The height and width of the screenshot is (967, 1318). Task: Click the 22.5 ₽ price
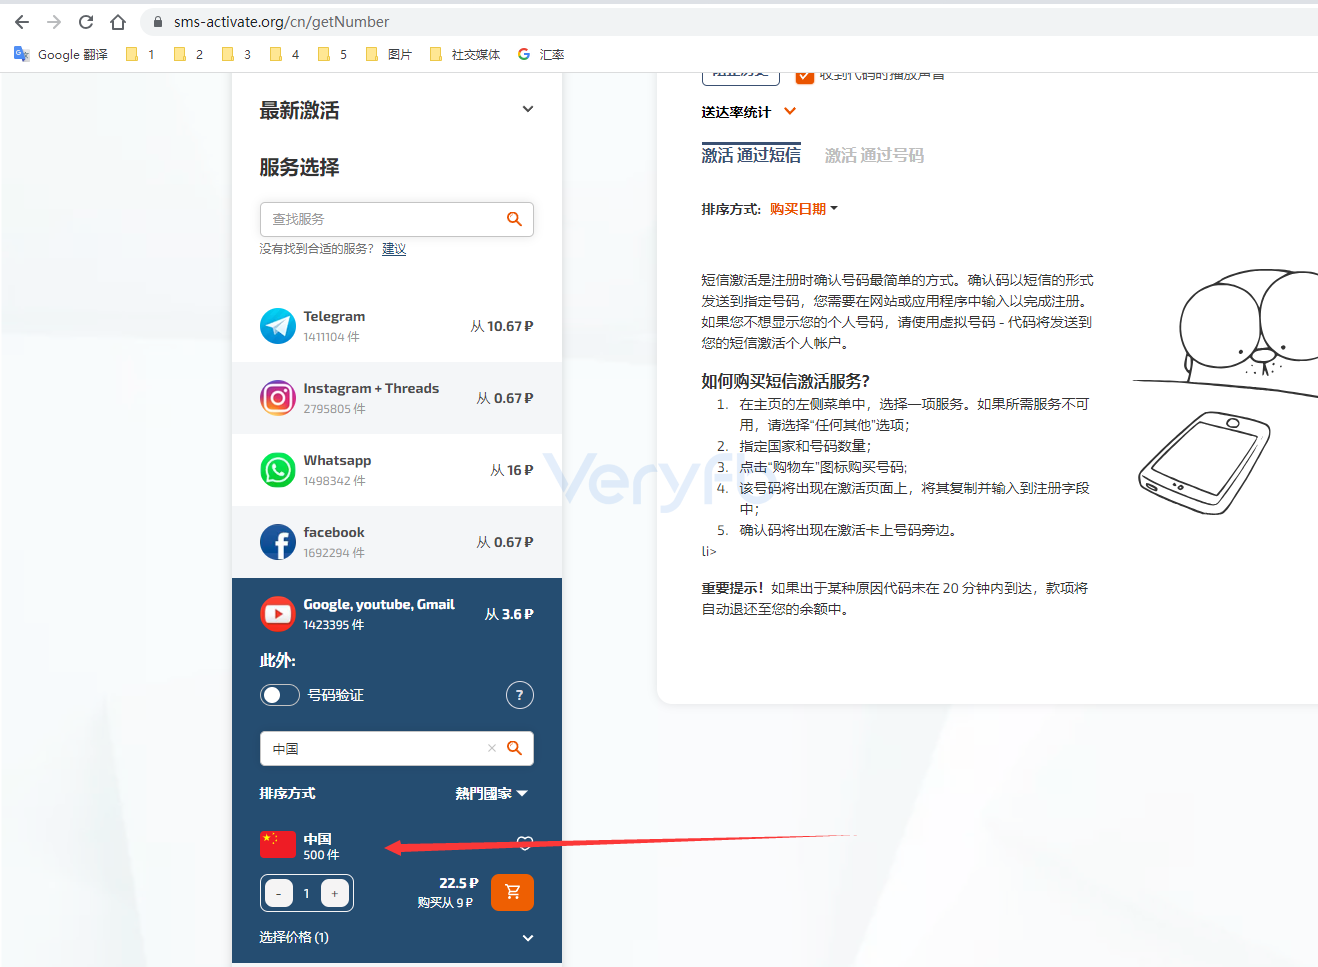coord(459,883)
